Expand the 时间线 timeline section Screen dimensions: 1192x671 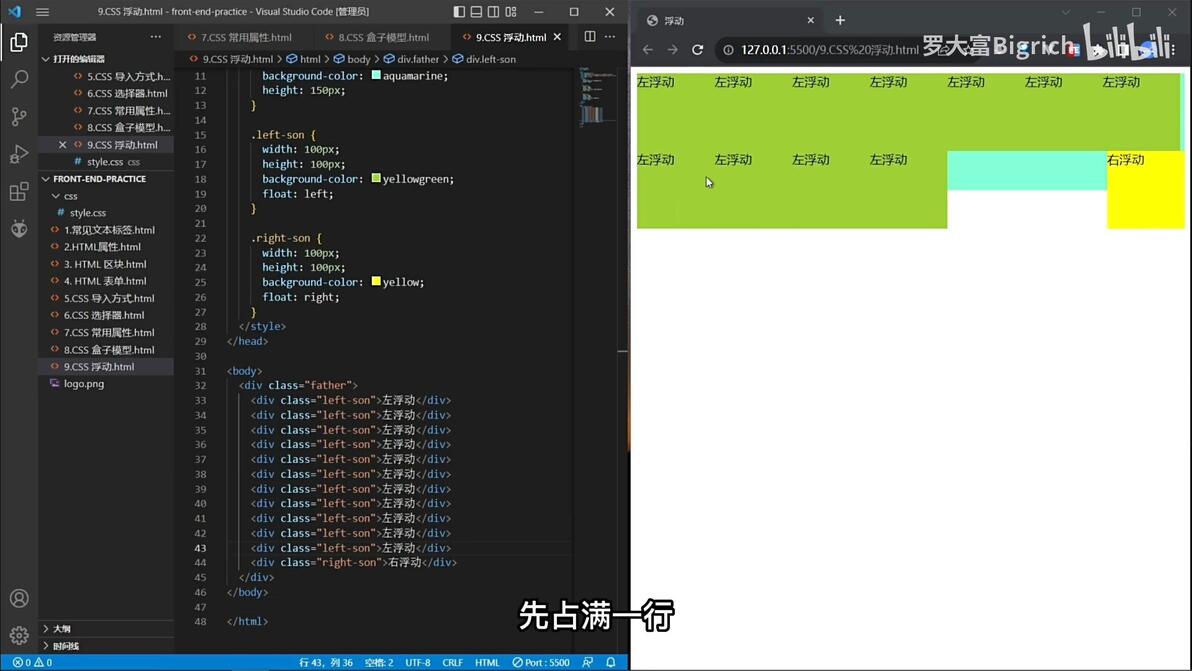pyautogui.click(x=106, y=646)
